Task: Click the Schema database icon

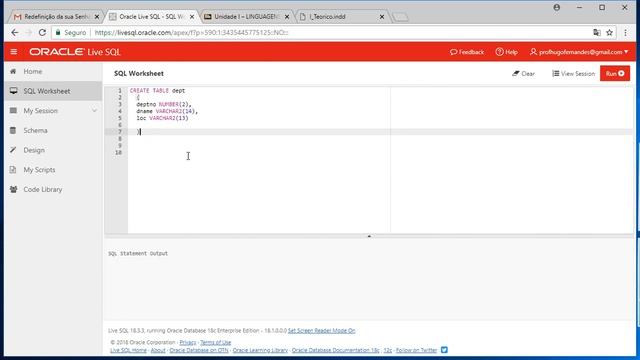Action: click(x=13, y=130)
